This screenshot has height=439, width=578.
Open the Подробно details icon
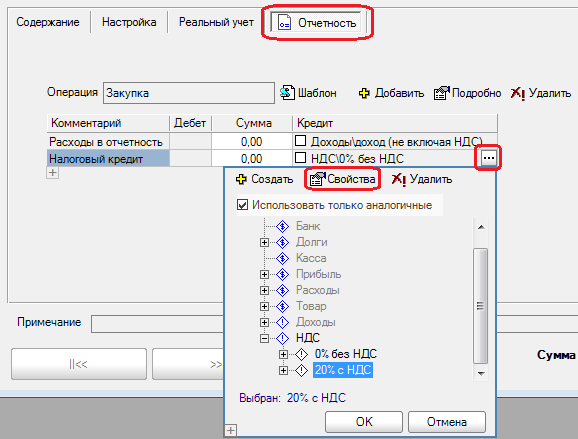coord(442,93)
